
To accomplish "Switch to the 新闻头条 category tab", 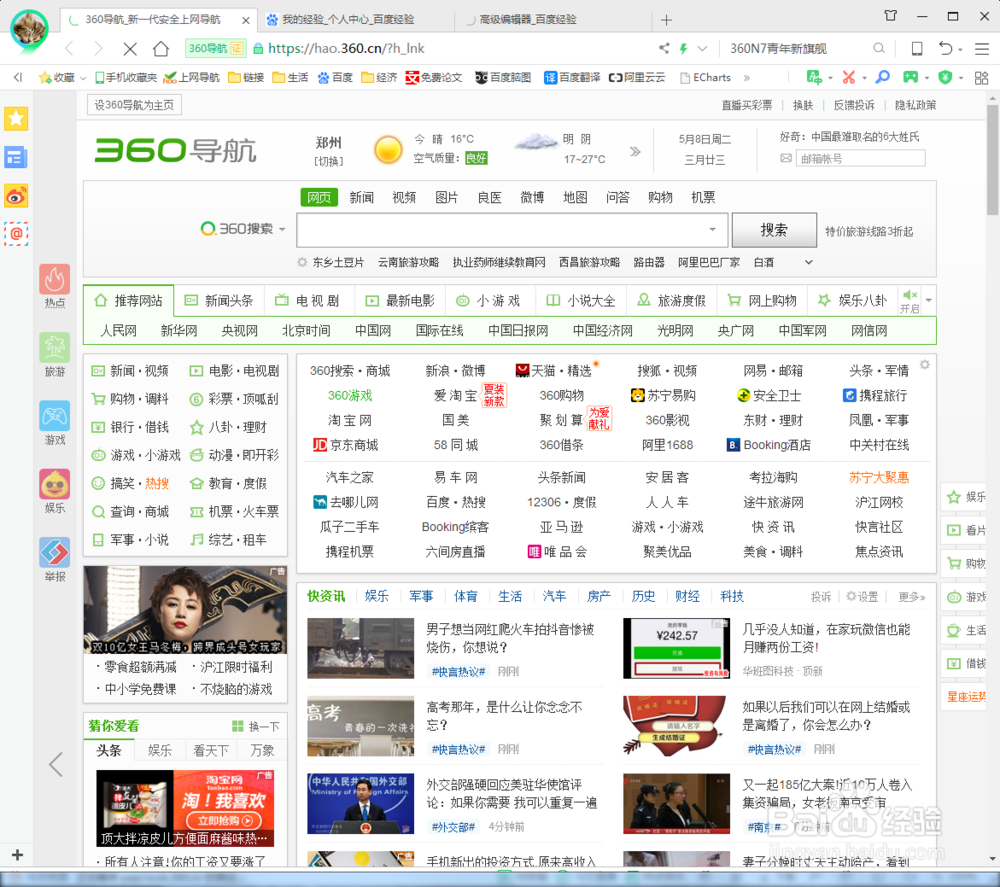I will tap(219, 300).
